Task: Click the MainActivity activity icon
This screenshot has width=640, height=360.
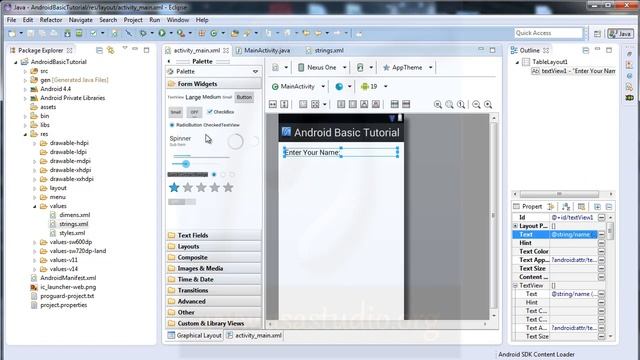Action: (x=275, y=87)
